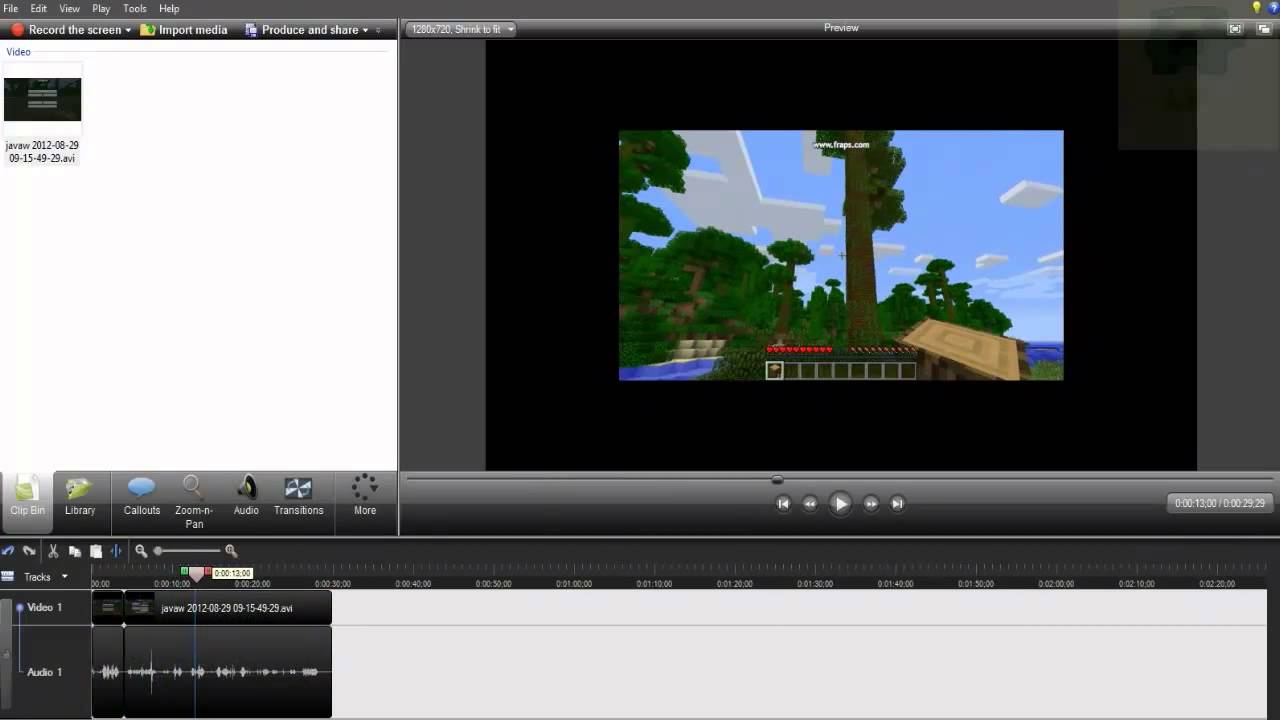Viewport: 1280px width, 720px height.
Task: Redo with the timeline redo arrow
Action: [x=29, y=551]
